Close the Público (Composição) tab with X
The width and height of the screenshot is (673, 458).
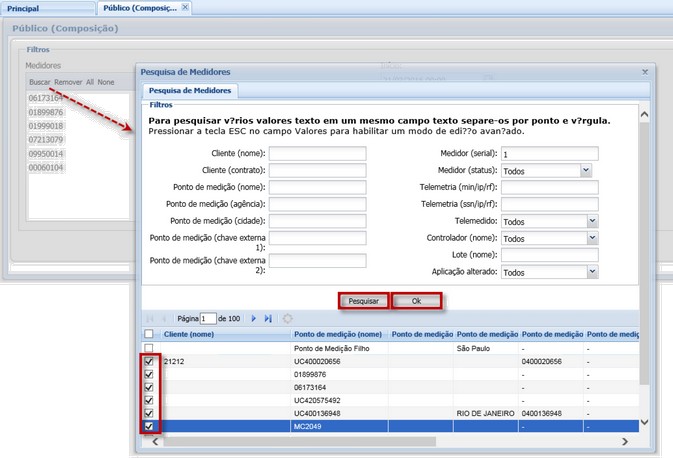[185, 8]
